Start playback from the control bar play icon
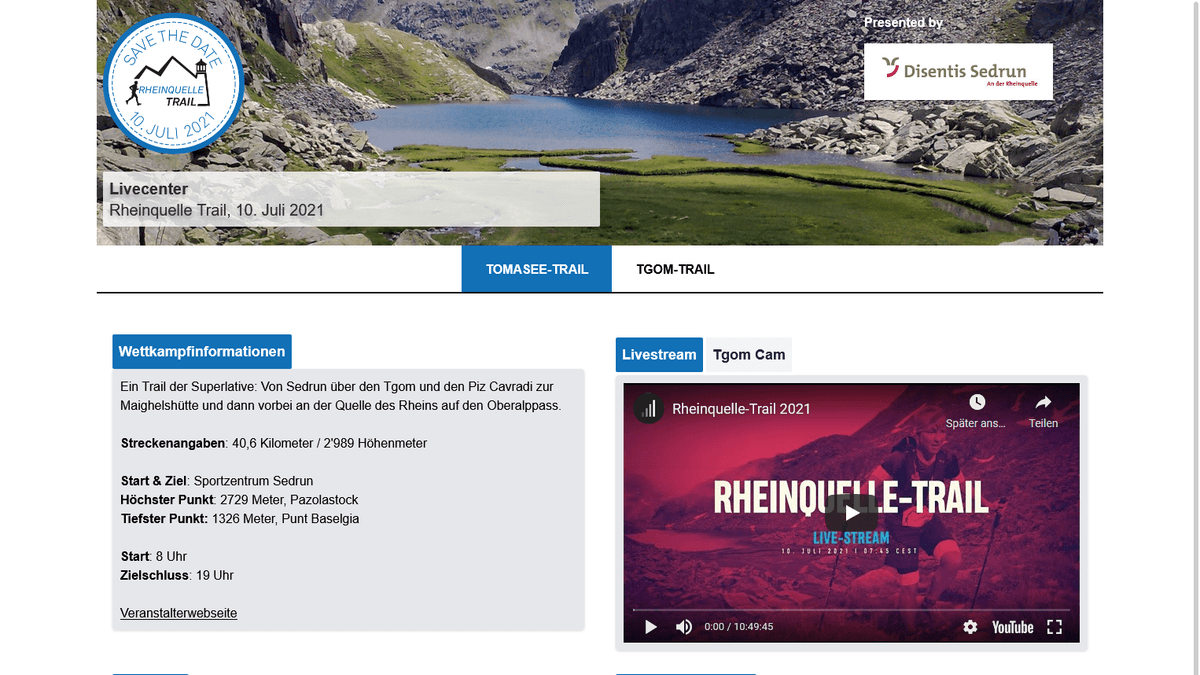Image resolution: width=1200 pixels, height=675 pixels. tap(651, 627)
